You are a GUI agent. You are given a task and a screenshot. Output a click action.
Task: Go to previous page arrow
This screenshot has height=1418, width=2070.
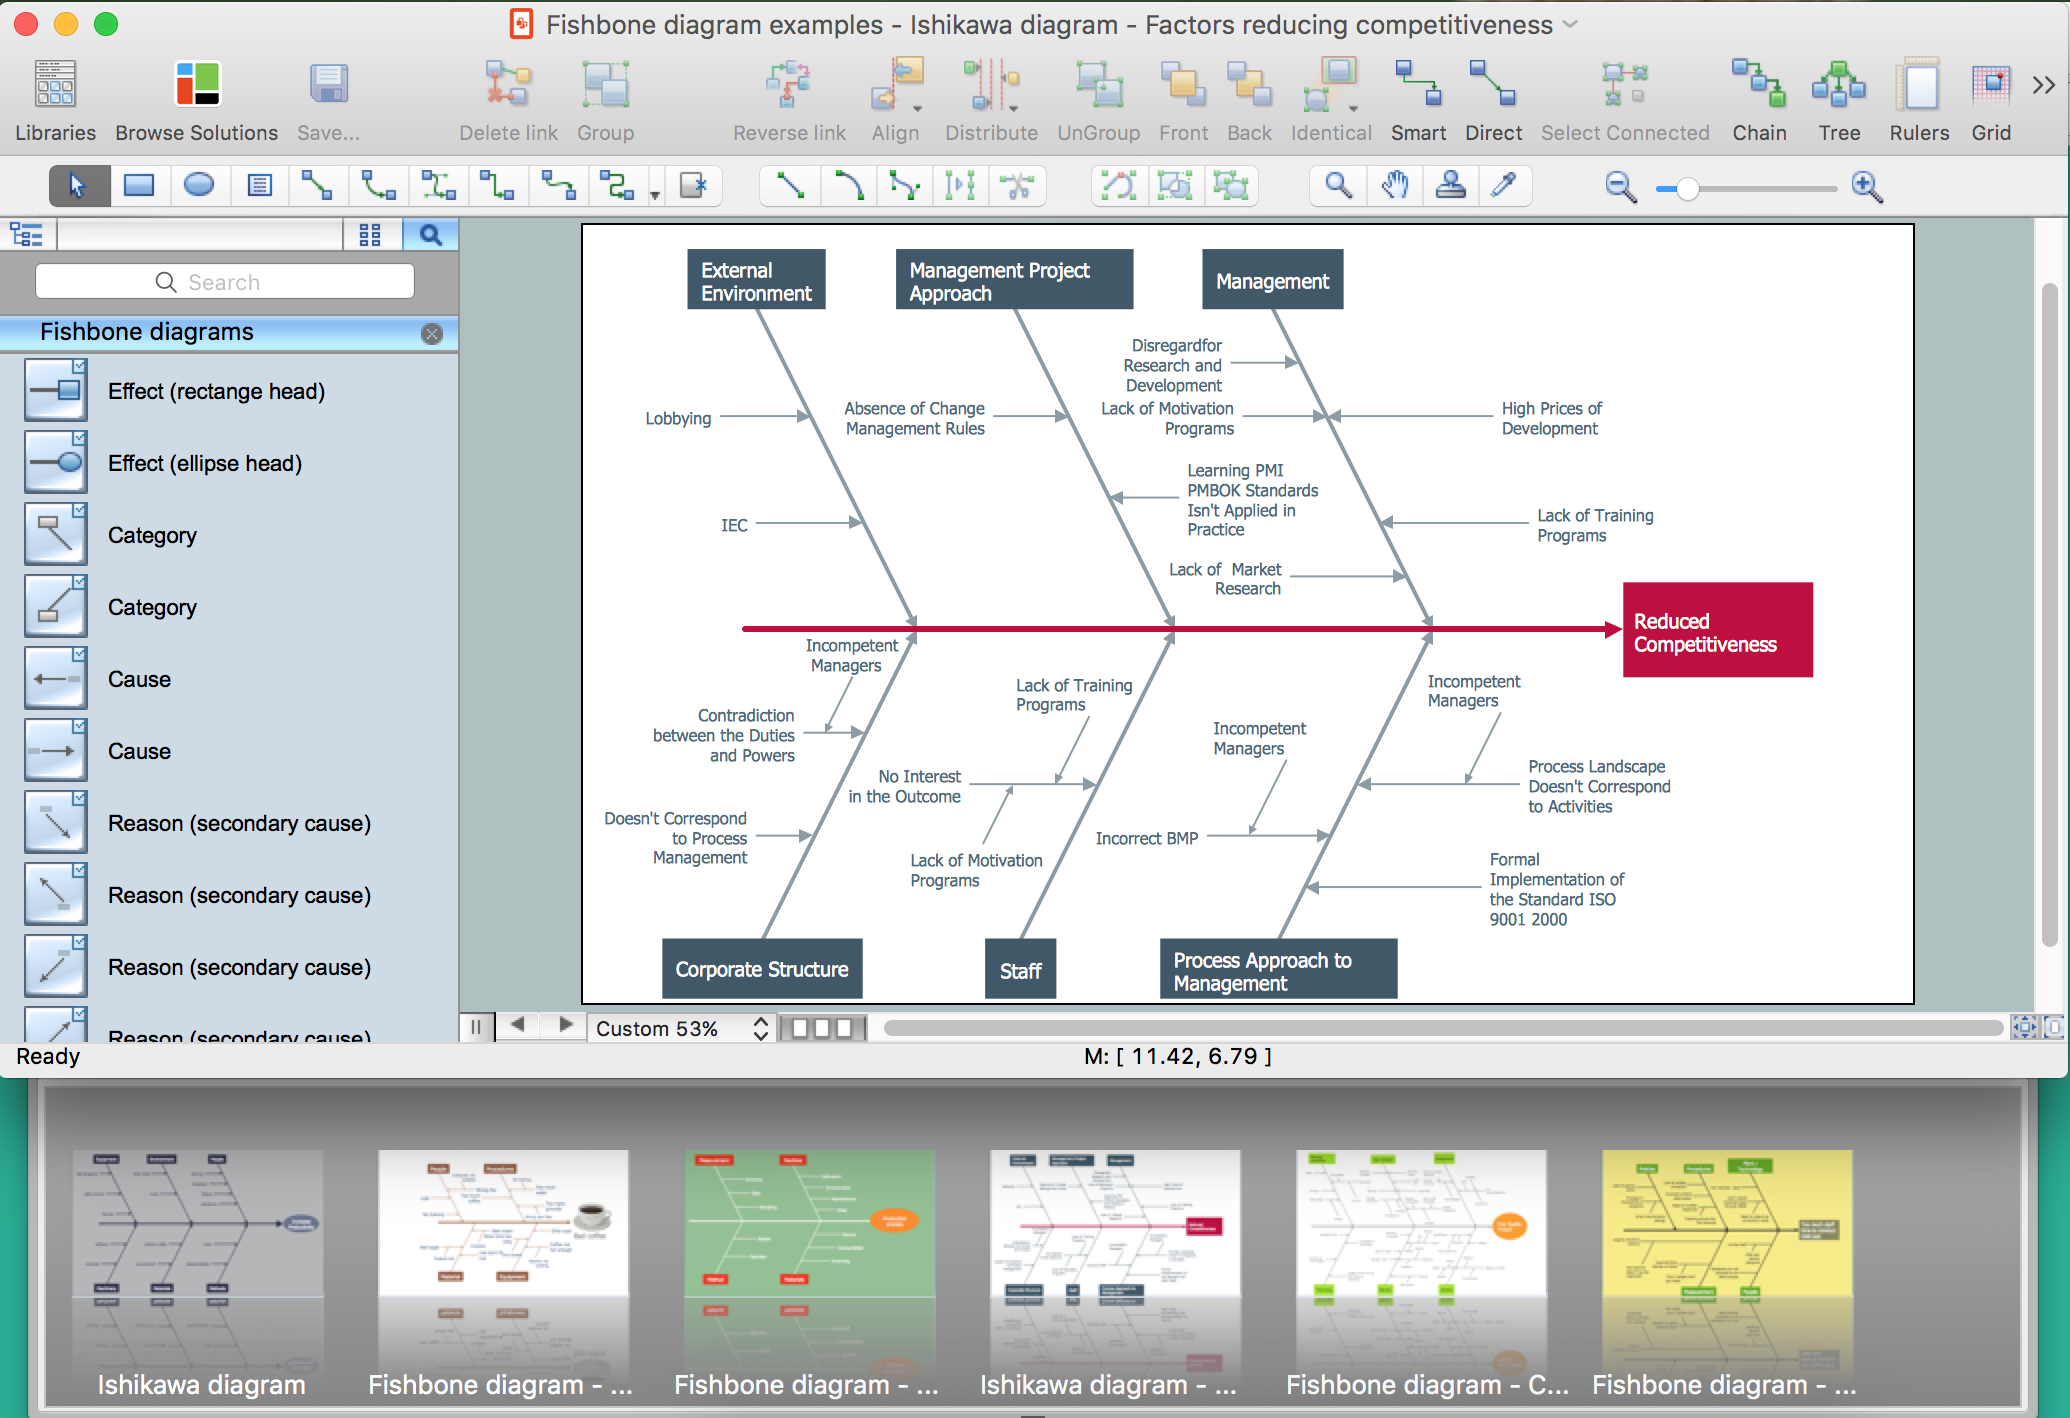517,1025
